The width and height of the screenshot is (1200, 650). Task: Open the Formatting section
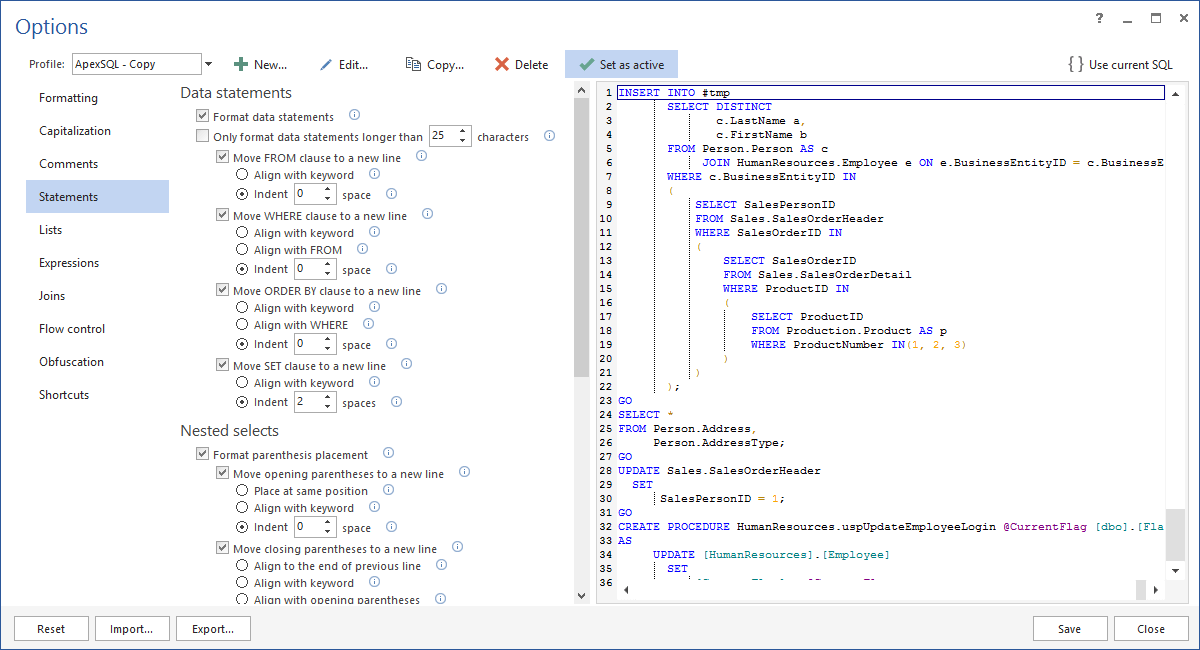97,98
